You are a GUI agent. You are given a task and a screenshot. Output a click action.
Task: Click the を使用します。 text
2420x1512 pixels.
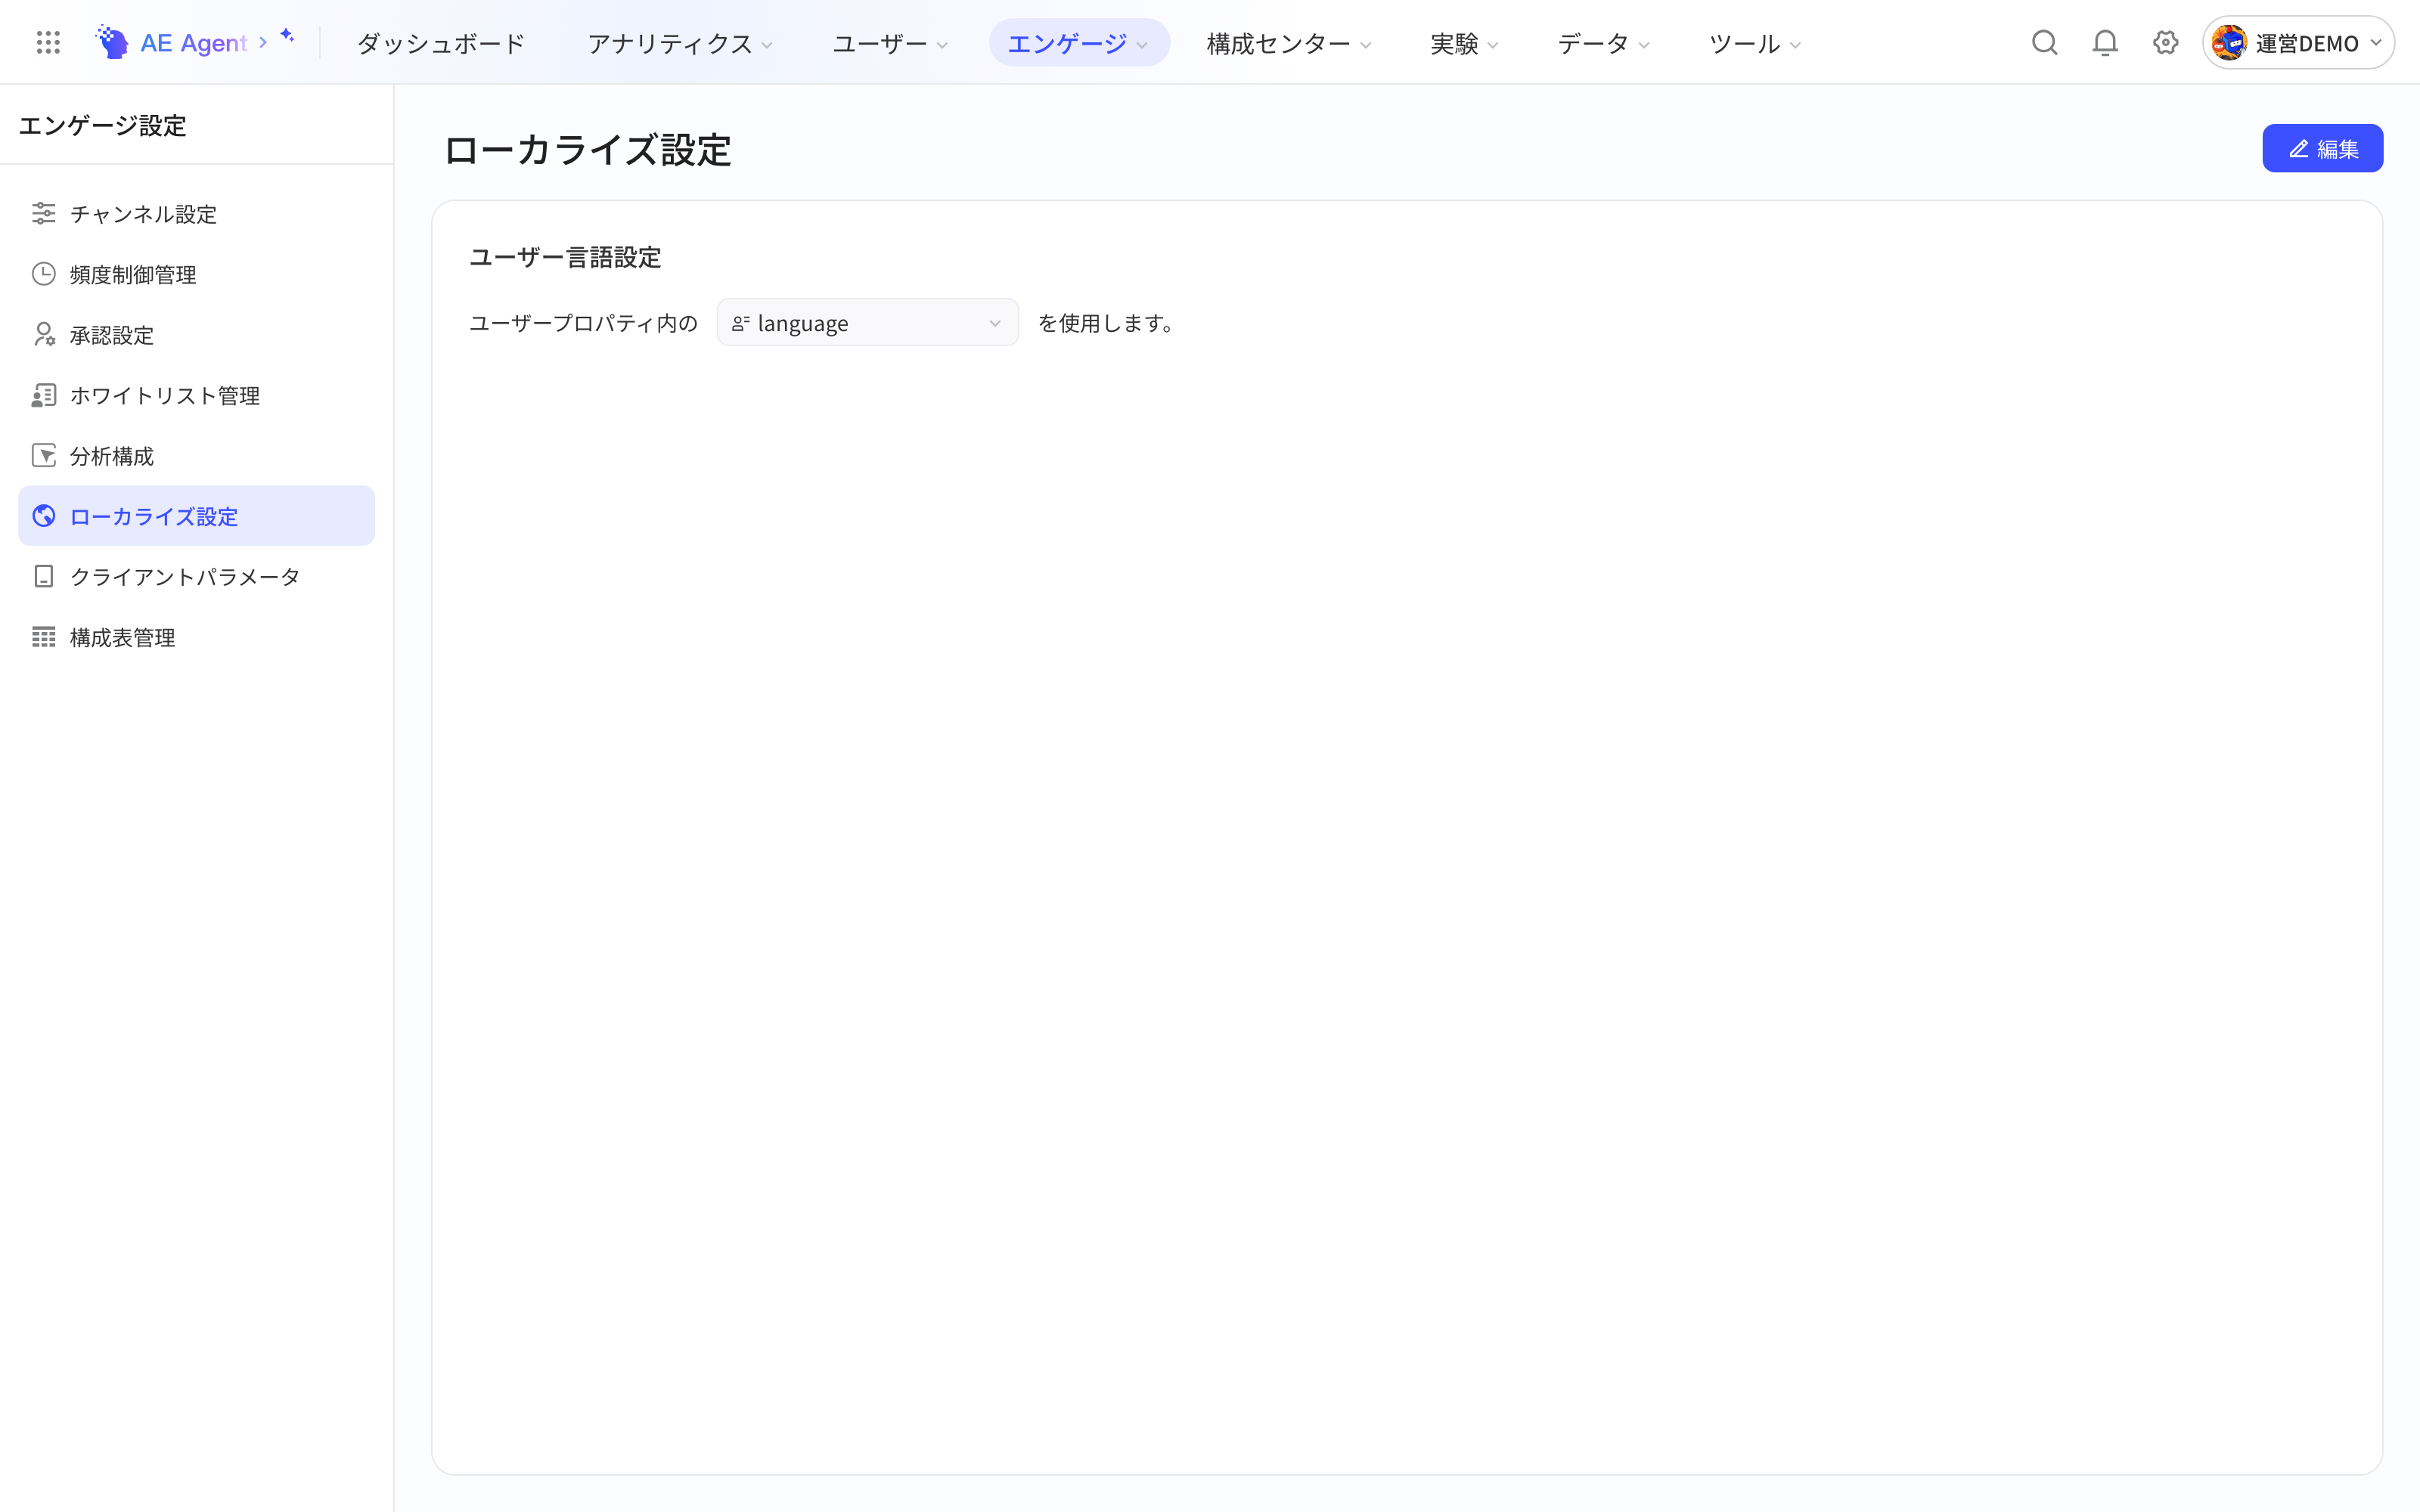pyautogui.click(x=1109, y=323)
